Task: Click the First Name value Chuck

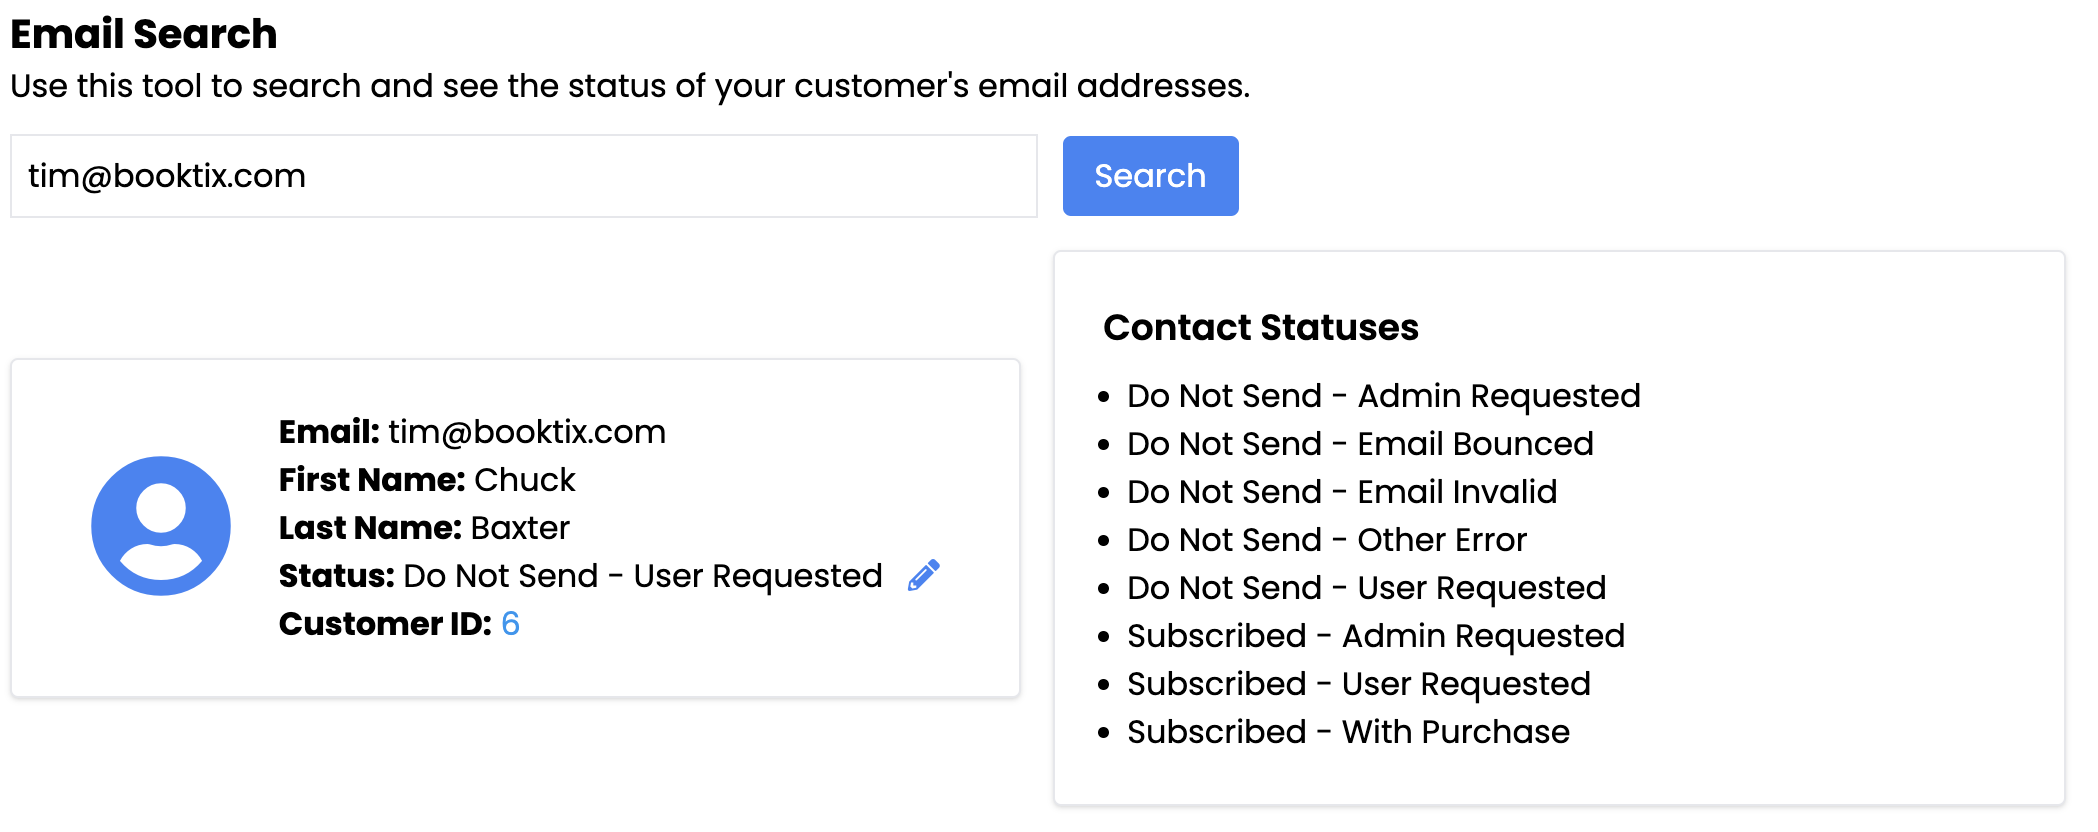Action: pos(525,480)
